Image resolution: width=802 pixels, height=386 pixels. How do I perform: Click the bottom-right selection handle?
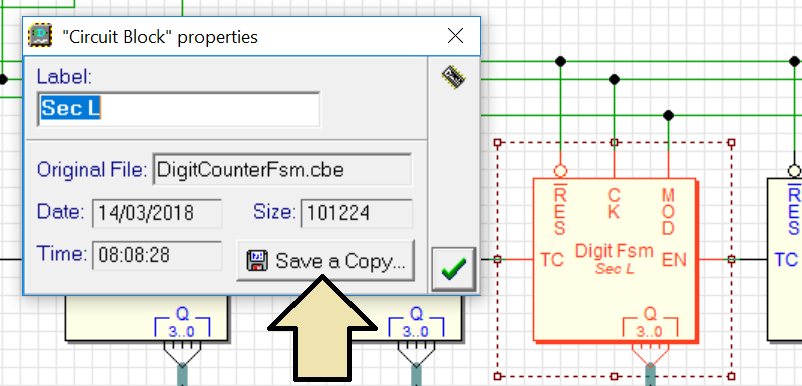[731, 376]
